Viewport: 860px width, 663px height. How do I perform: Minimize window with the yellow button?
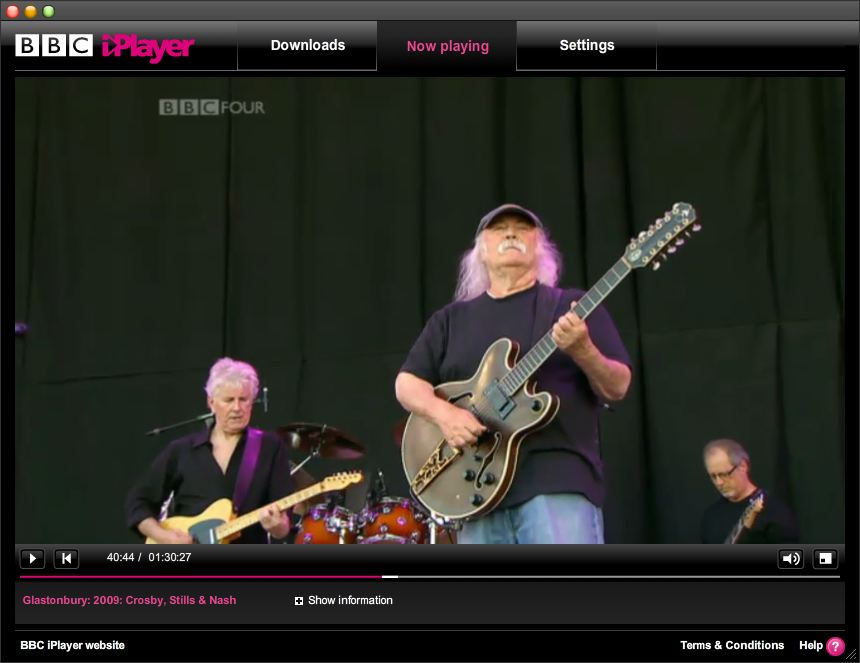point(31,11)
